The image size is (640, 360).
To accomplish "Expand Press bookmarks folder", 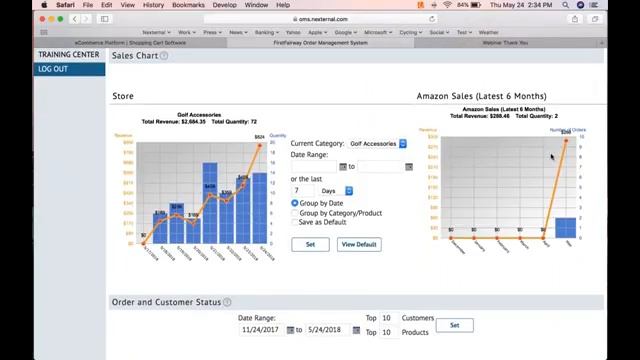I will [212, 32].
